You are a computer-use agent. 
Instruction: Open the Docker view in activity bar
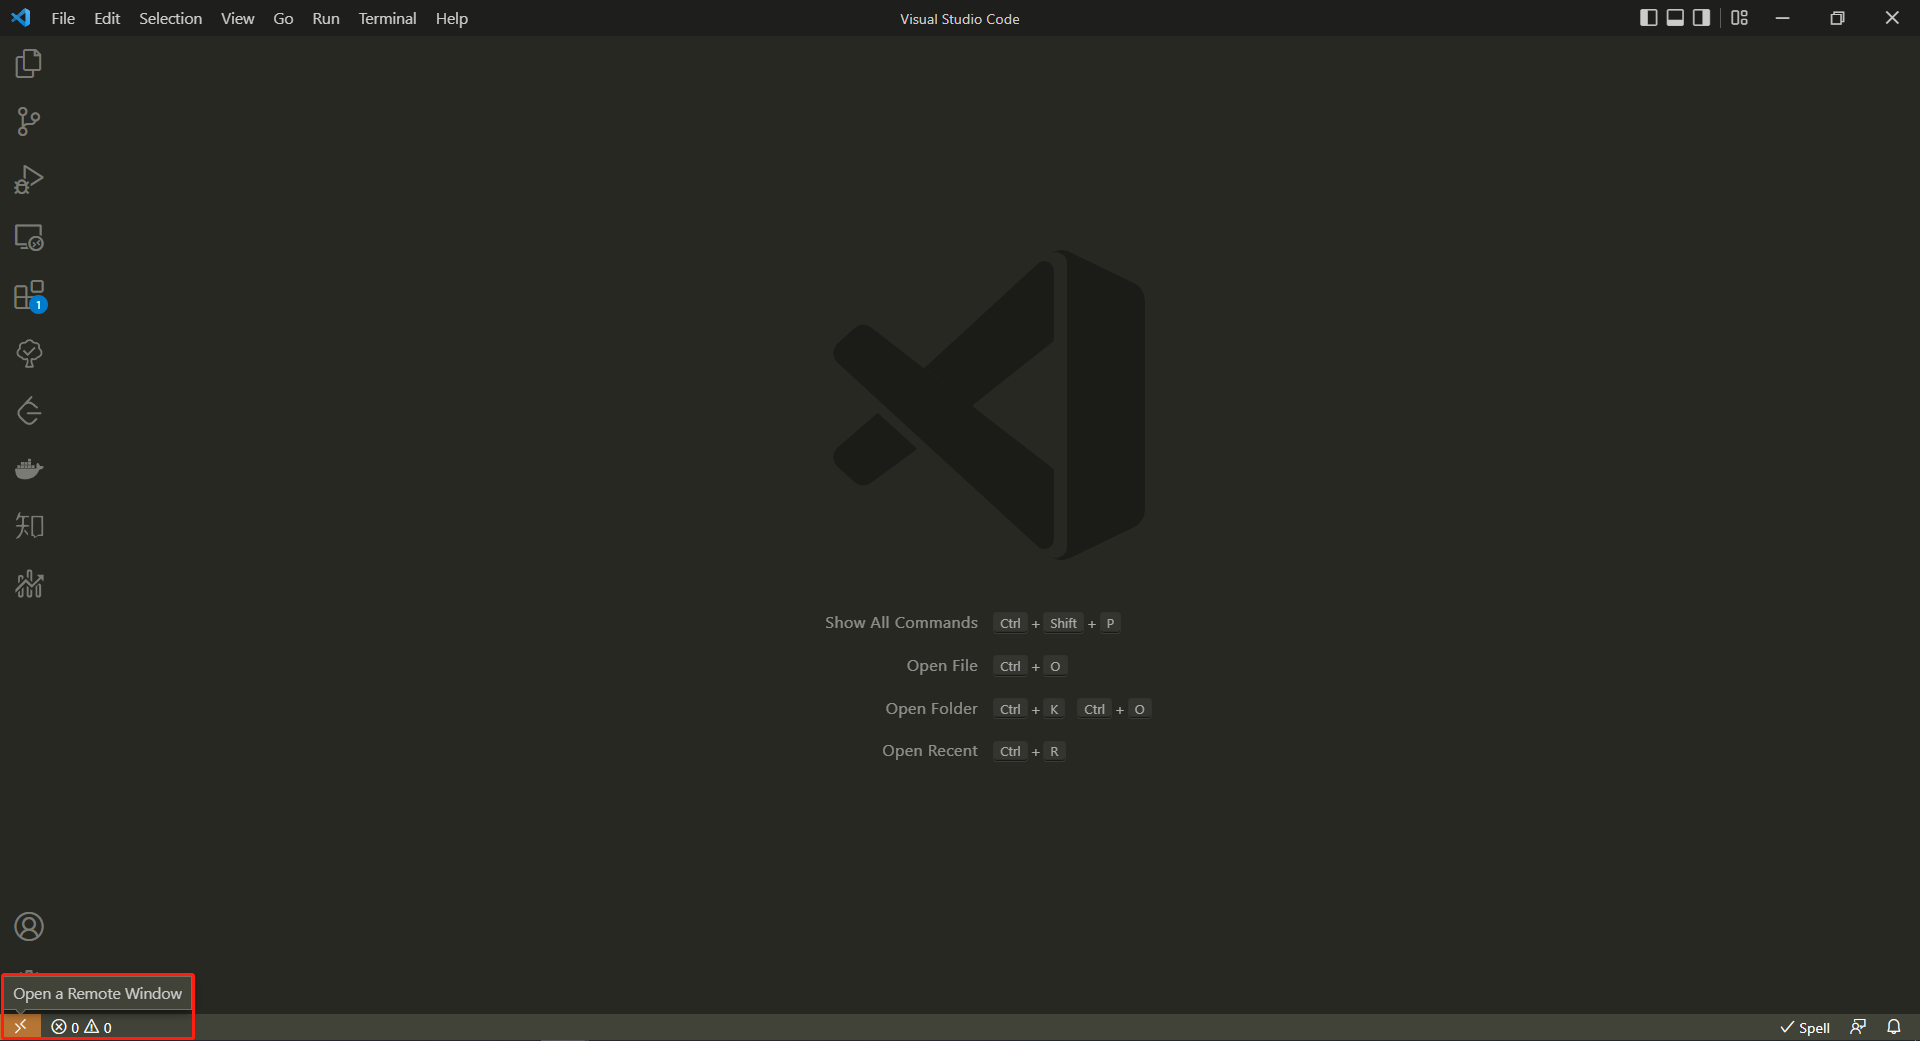pyautogui.click(x=29, y=469)
